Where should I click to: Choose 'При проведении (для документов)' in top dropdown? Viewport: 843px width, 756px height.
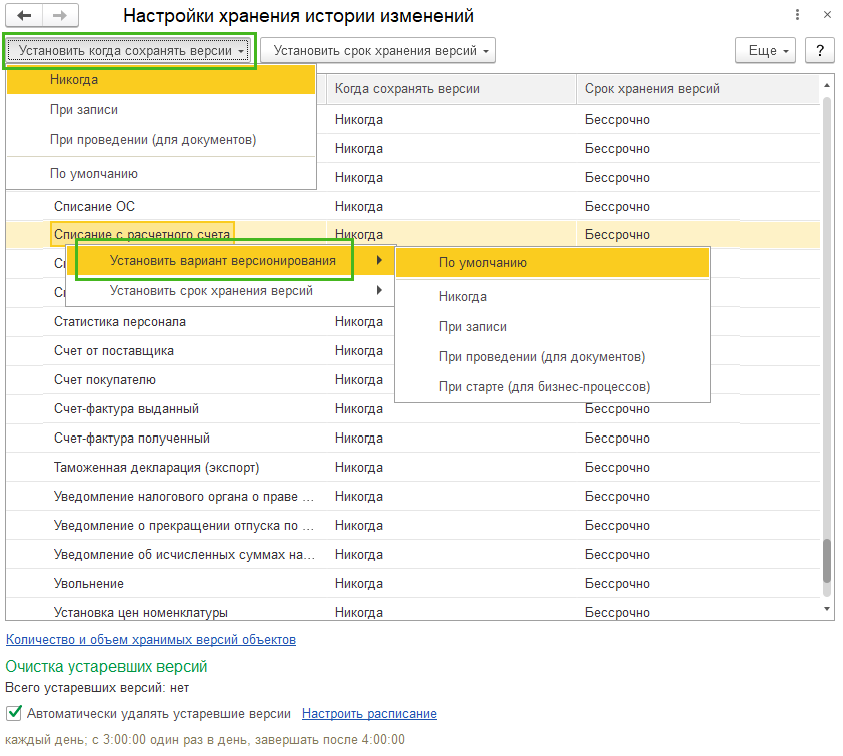coord(161,140)
